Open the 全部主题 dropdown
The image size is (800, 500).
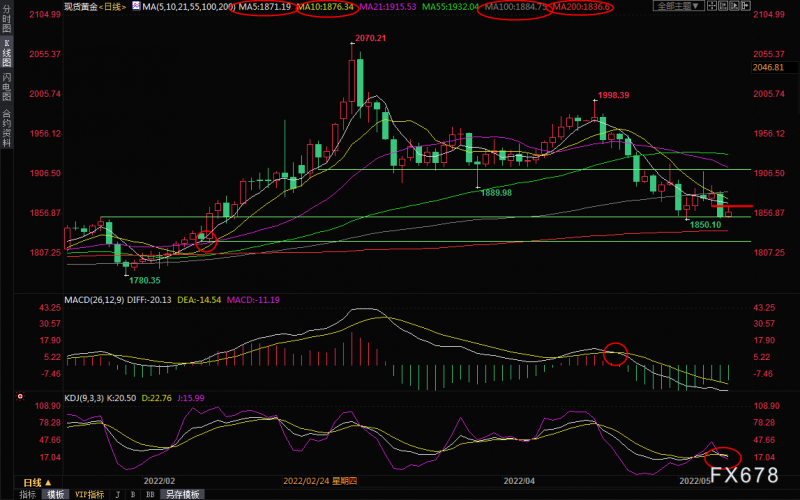679,6
